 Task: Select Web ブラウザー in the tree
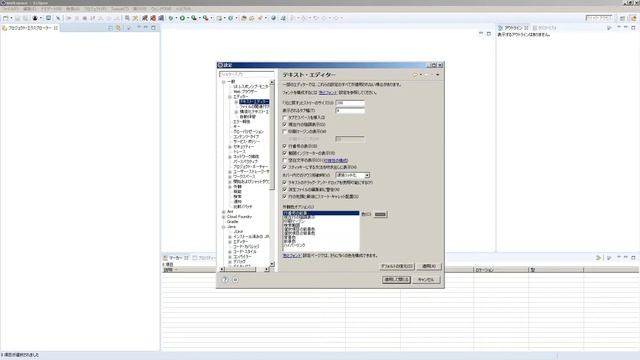click(245, 92)
